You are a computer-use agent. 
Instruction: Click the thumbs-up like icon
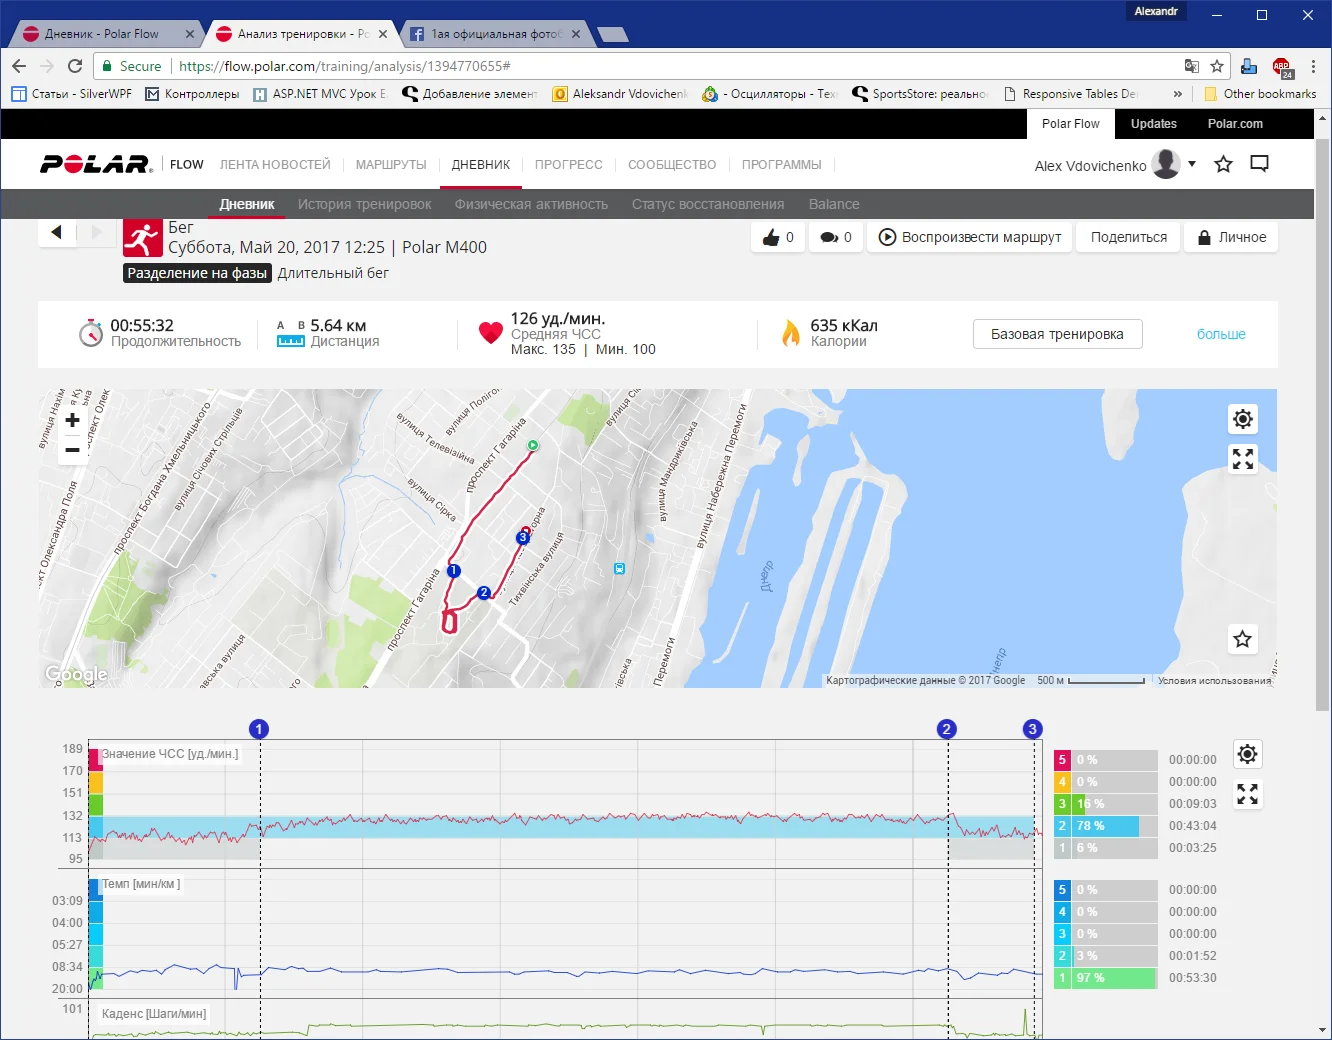771,238
